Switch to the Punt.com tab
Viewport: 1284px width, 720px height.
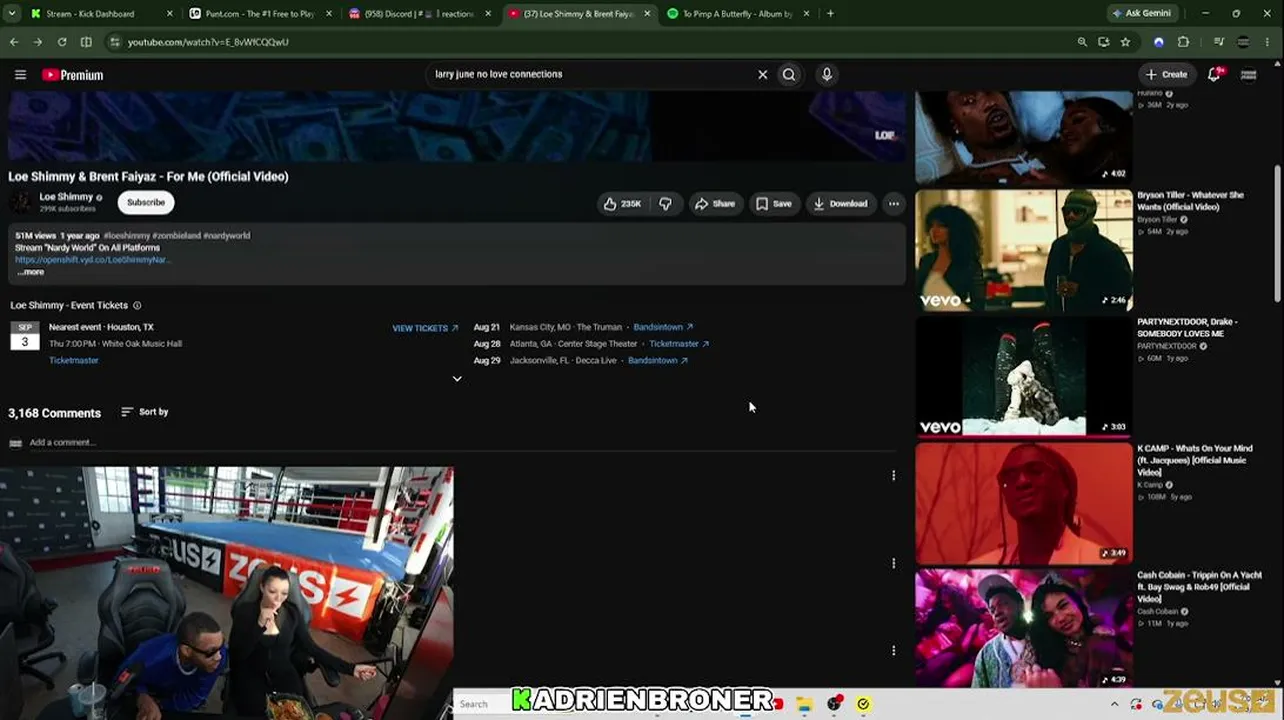pos(258,14)
